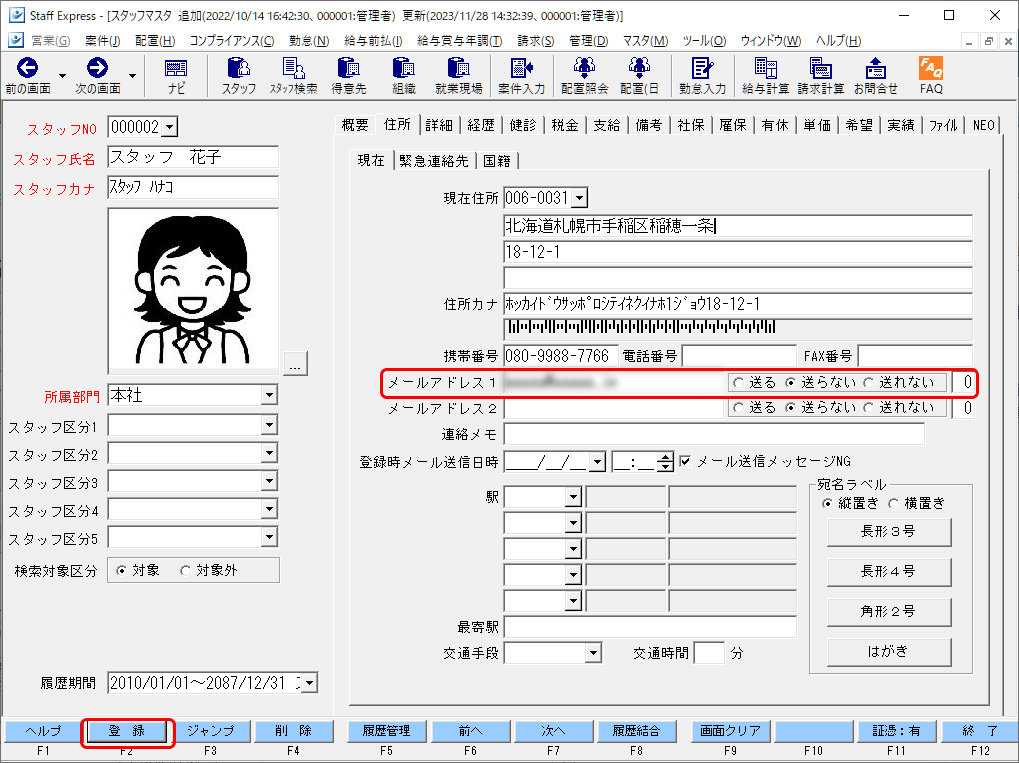Click the staff photo thumbnail
Screen dimensions: 1019x763
(193, 291)
